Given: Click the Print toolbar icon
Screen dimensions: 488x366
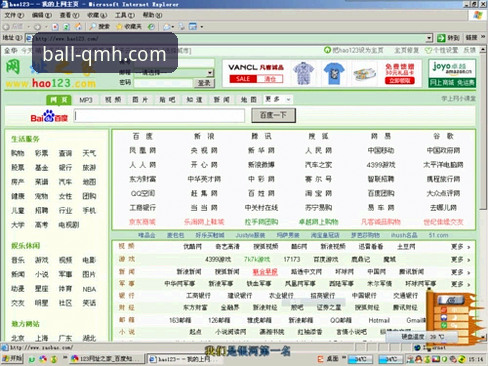Looking at the screenshot, I should tap(182, 27).
